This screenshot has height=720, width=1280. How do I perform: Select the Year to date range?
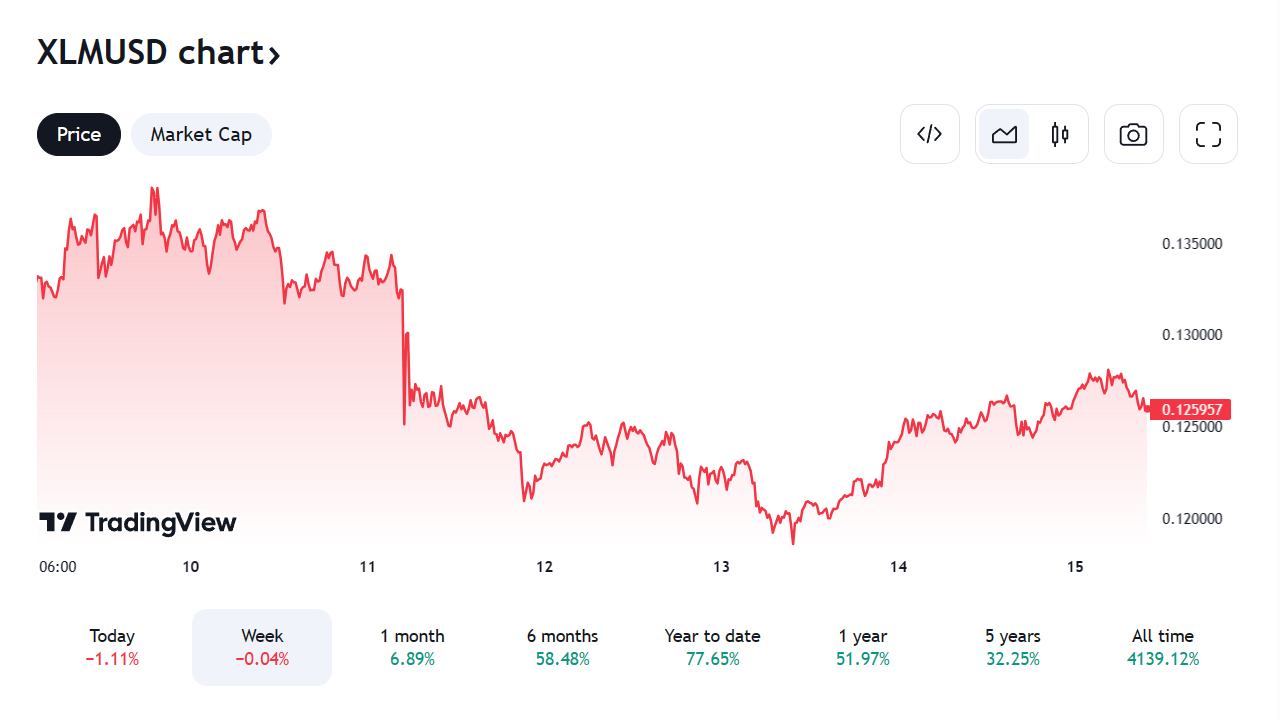click(x=712, y=647)
